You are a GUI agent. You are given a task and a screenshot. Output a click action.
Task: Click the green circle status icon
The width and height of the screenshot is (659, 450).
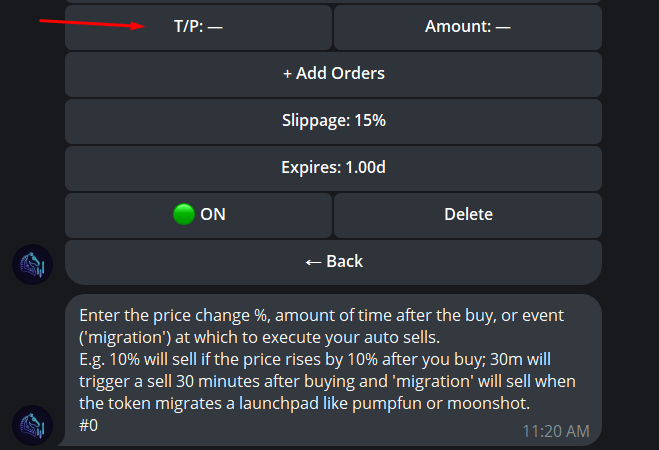184,214
